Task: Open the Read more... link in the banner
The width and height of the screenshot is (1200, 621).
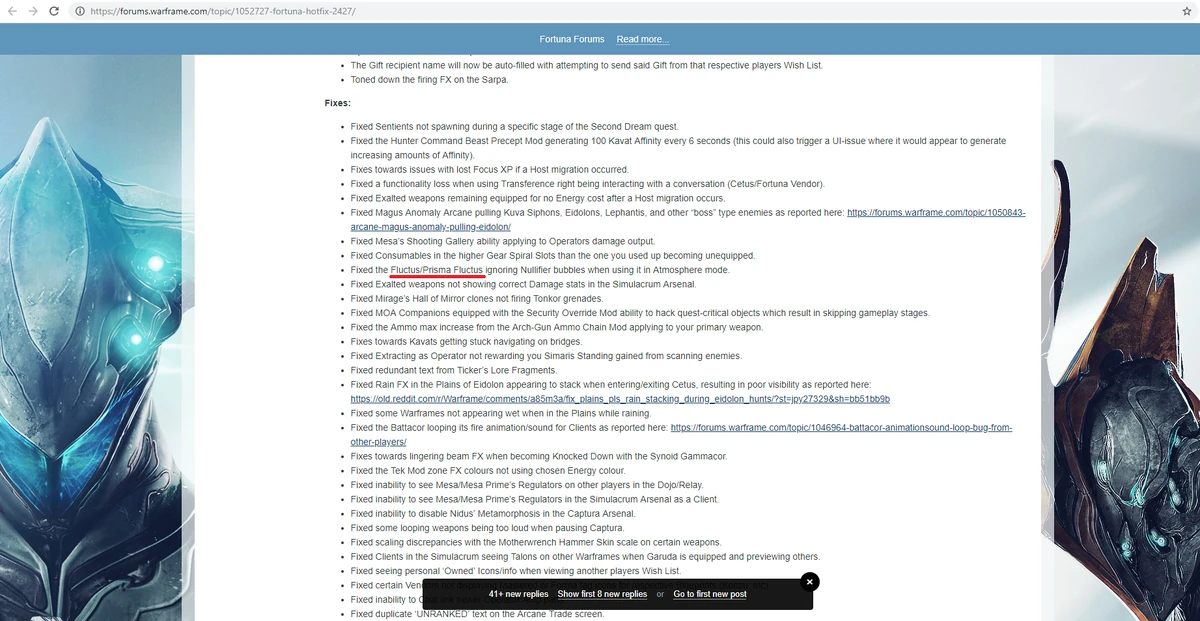Action: pos(643,39)
